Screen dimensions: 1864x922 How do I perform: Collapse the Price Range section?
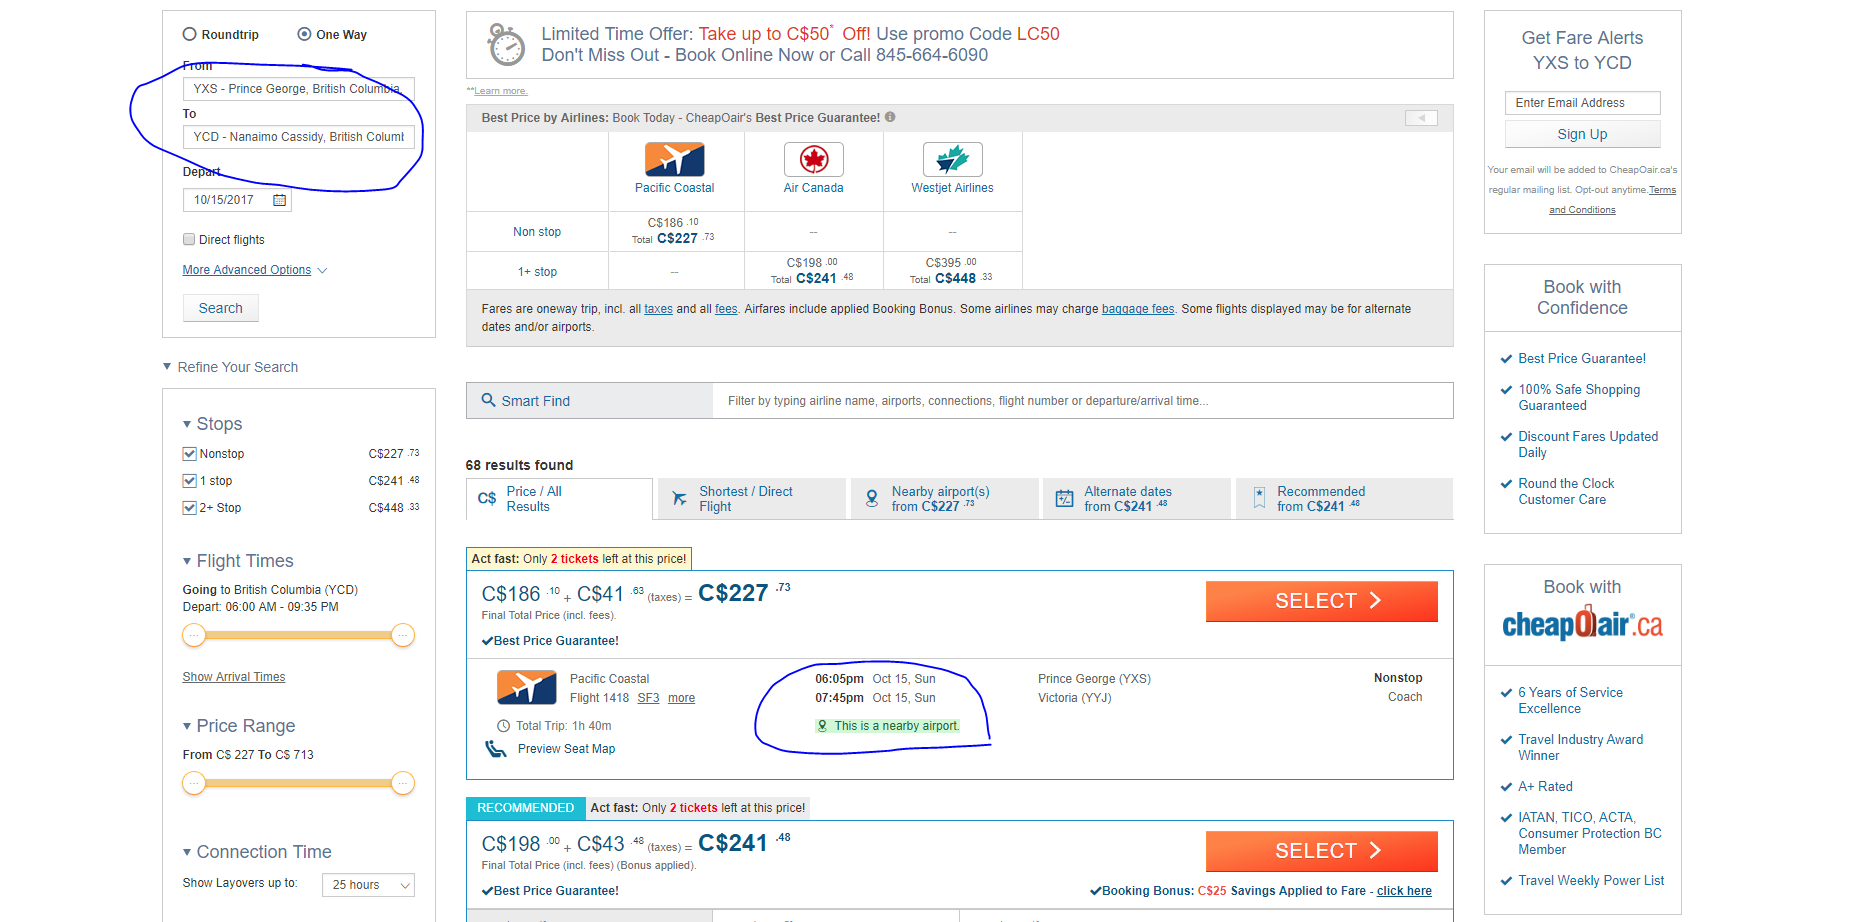click(x=186, y=725)
